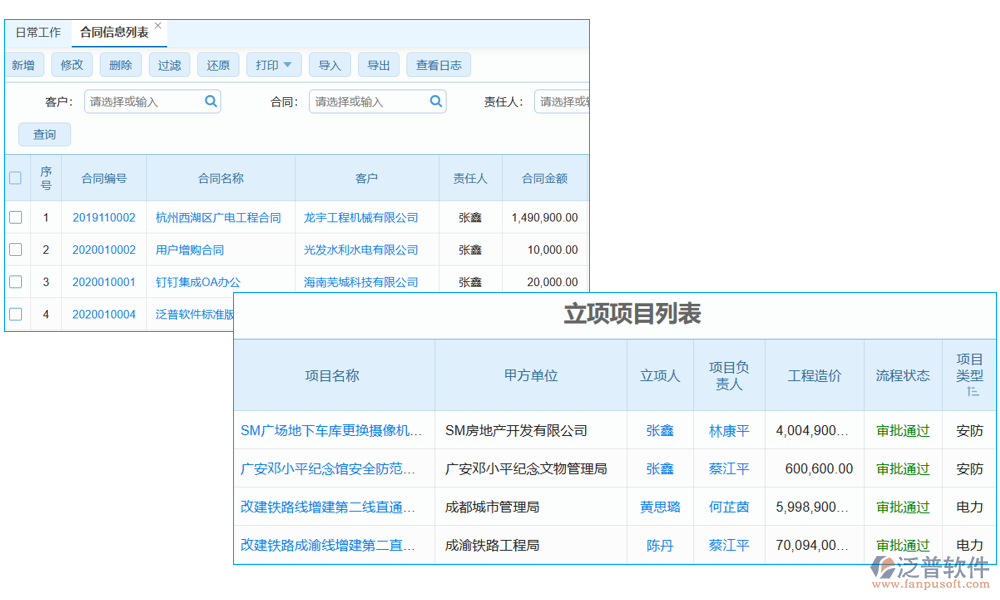Check the row checkbox for 杭州西湖区广电工程合同

tap(15, 217)
